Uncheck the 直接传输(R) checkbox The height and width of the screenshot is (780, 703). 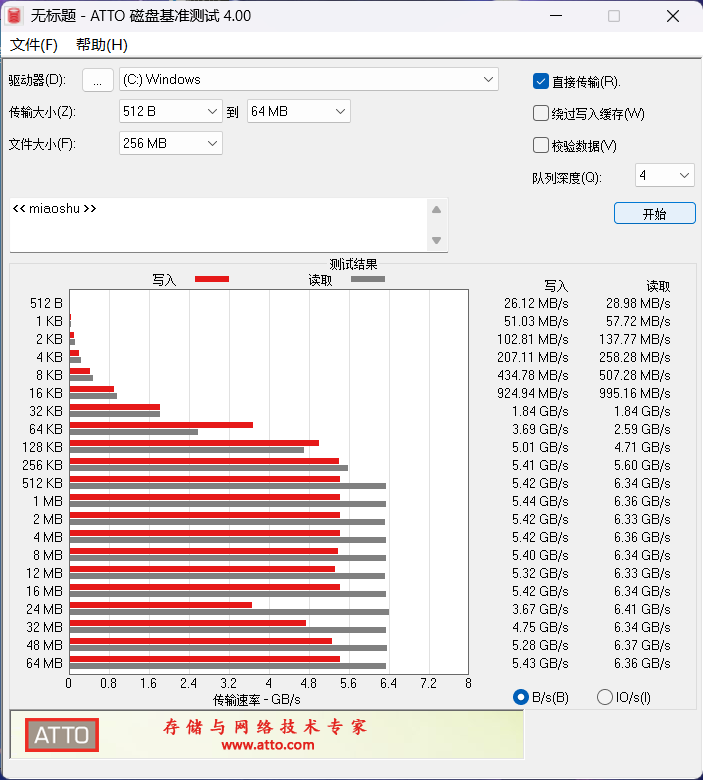(541, 82)
